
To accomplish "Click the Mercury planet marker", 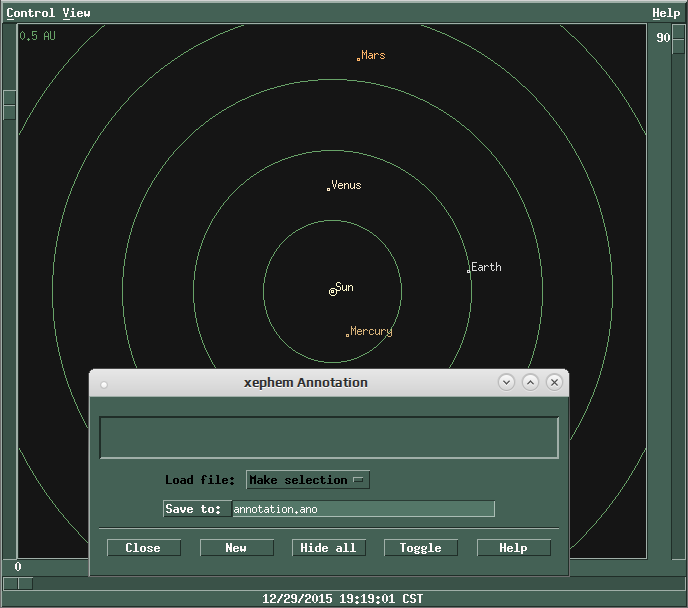I will click(x=347, y=335).
